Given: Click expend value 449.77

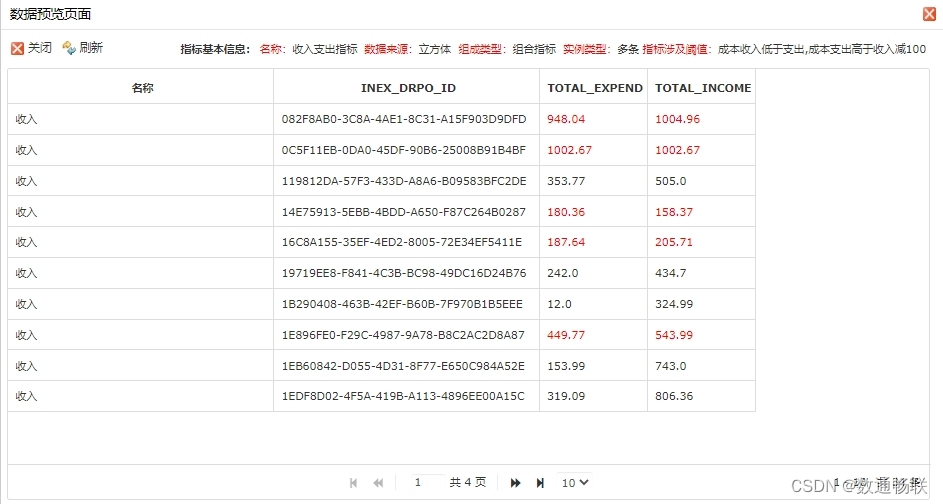Looking at the screenshot, I should (566, 335).
